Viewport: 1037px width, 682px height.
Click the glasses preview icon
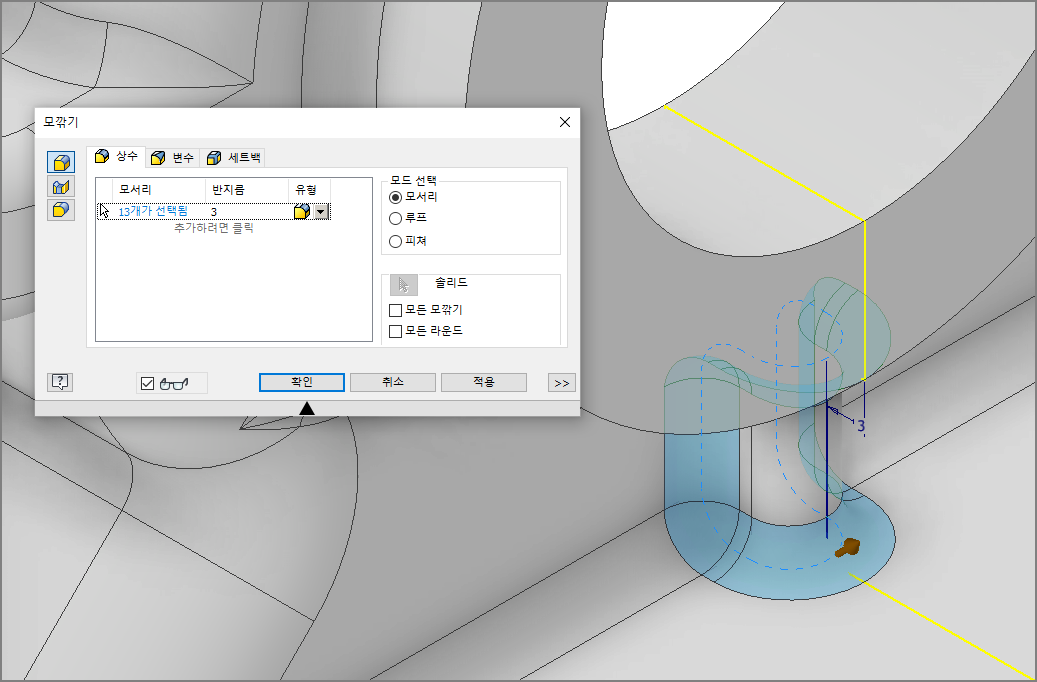point(174,383)
